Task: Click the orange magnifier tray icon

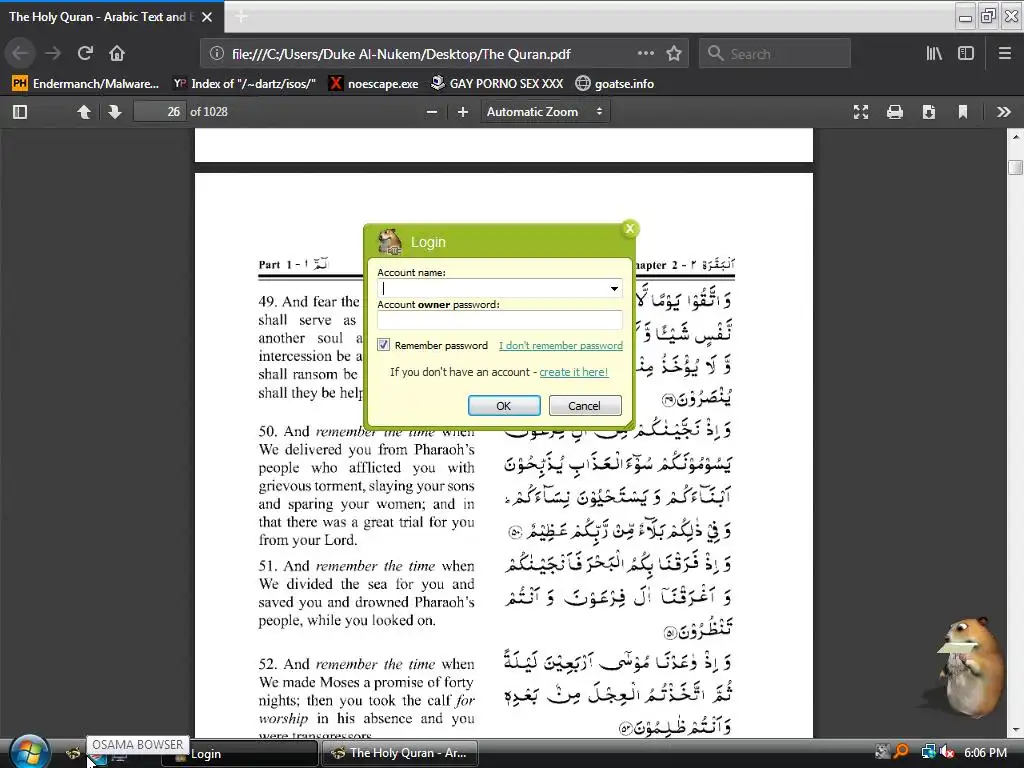Action: (901, 752)
